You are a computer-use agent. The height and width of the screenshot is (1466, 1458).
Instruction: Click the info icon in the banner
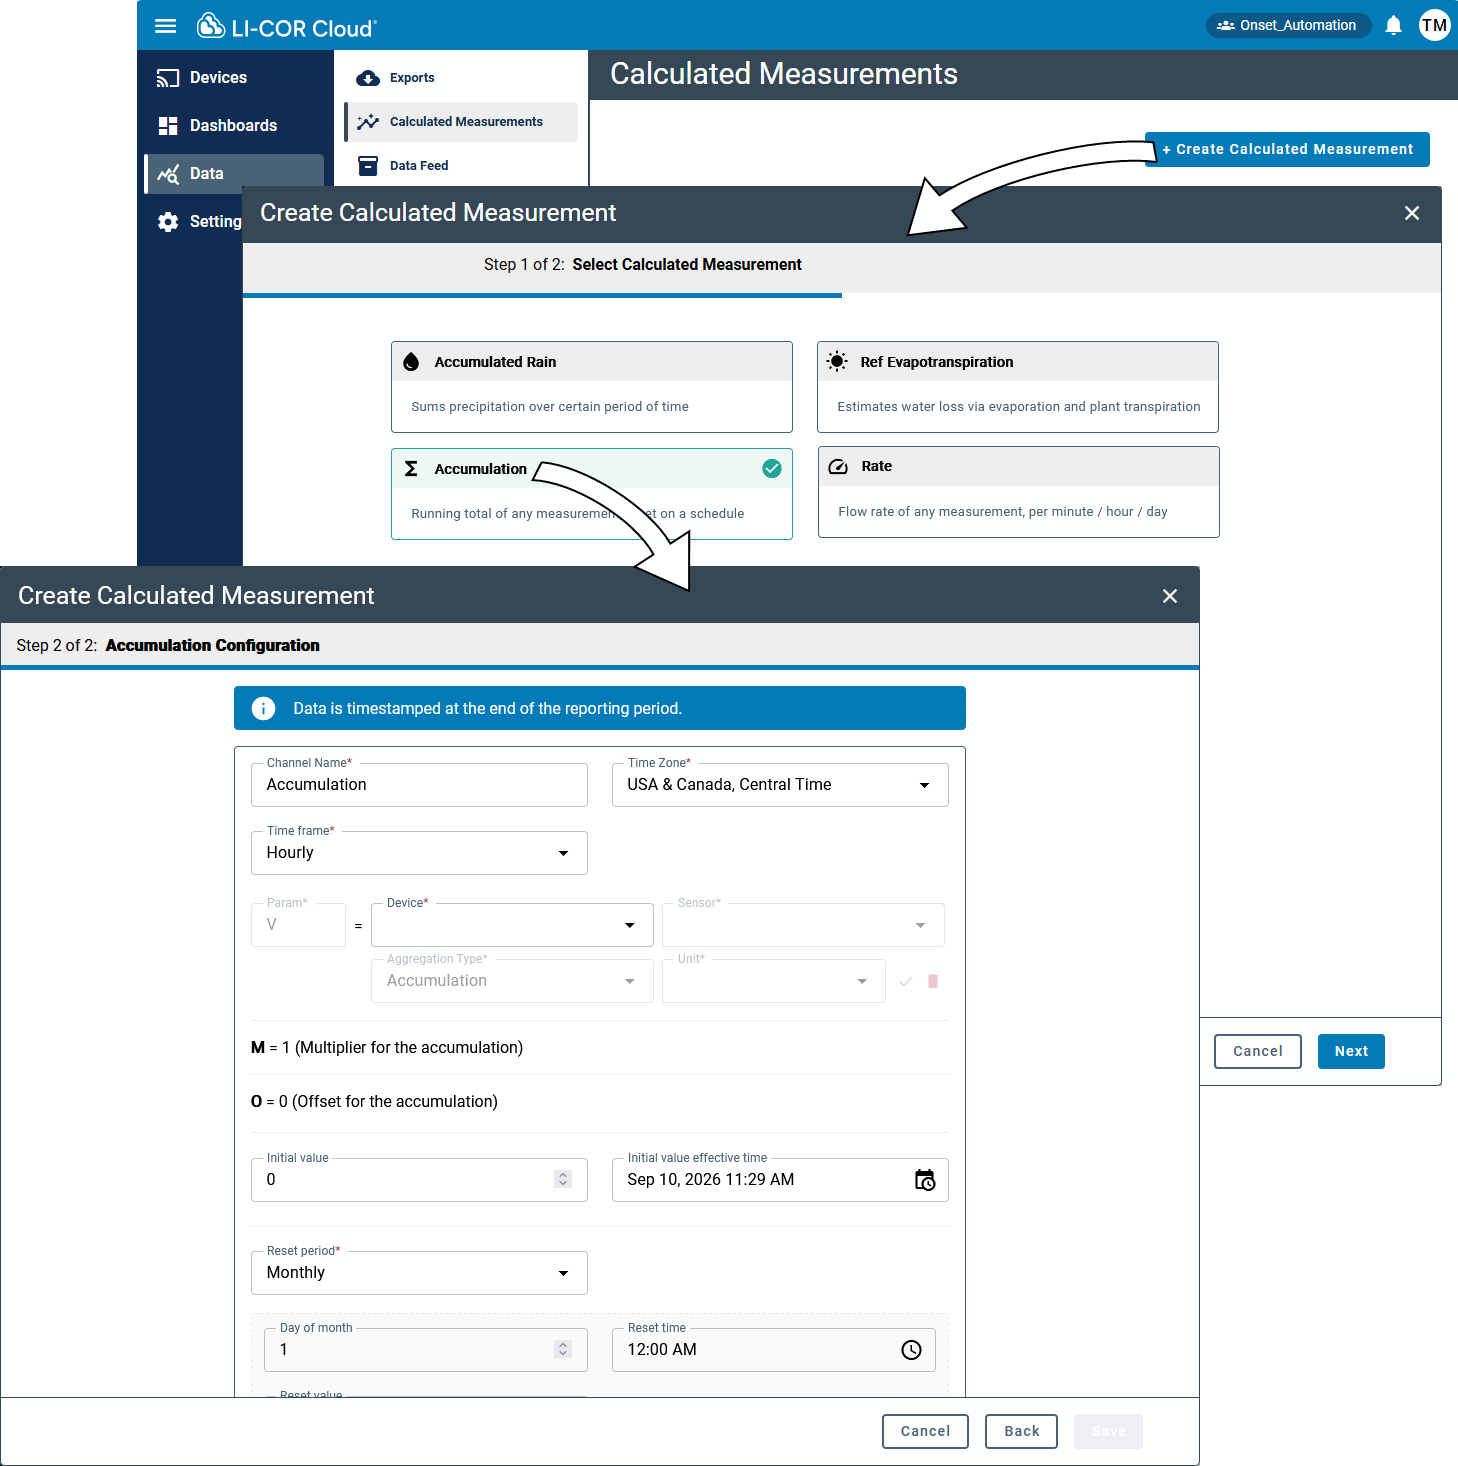tap(263, 708)
